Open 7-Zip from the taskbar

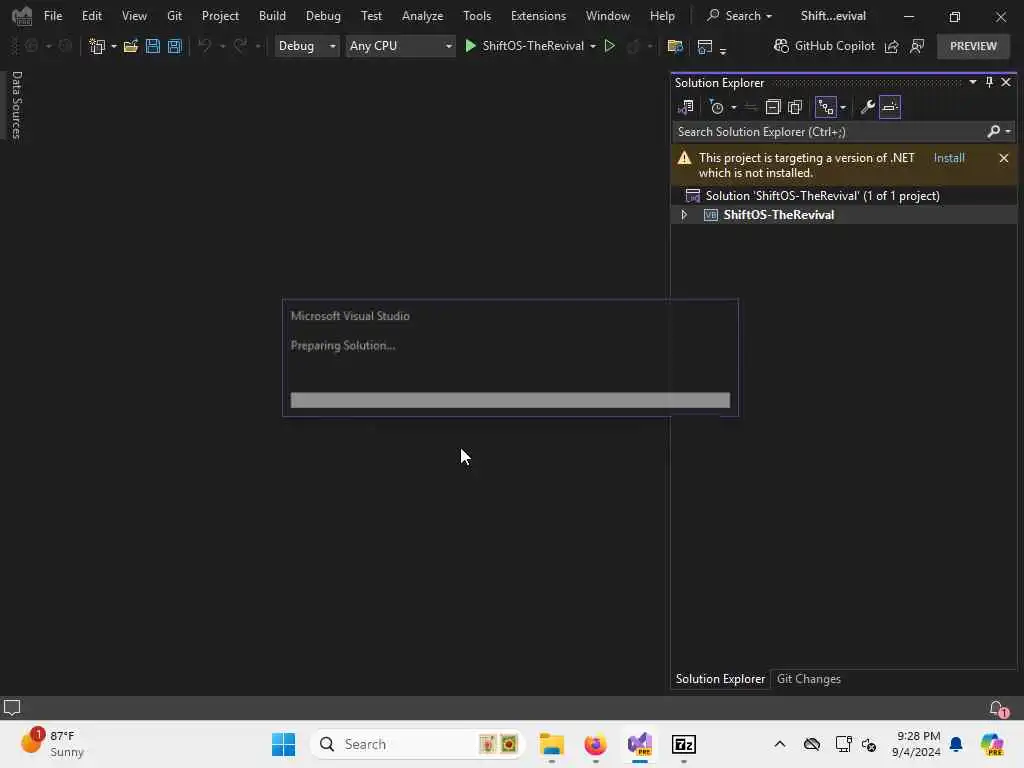(x=684, y=744)
